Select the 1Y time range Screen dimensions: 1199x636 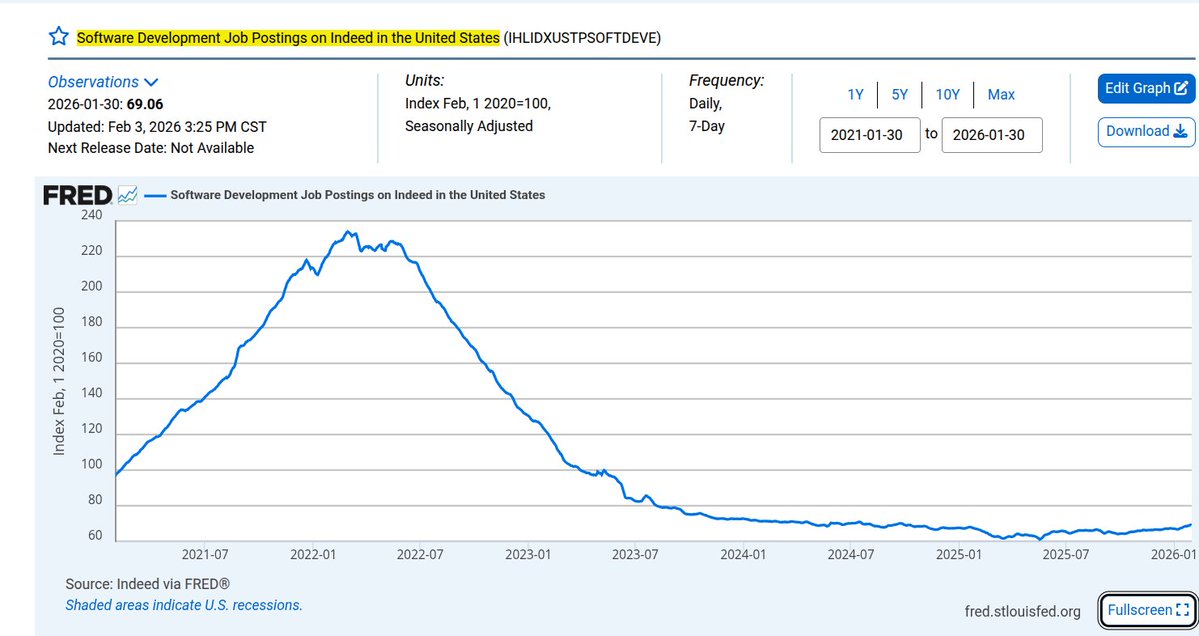[855, 94]
